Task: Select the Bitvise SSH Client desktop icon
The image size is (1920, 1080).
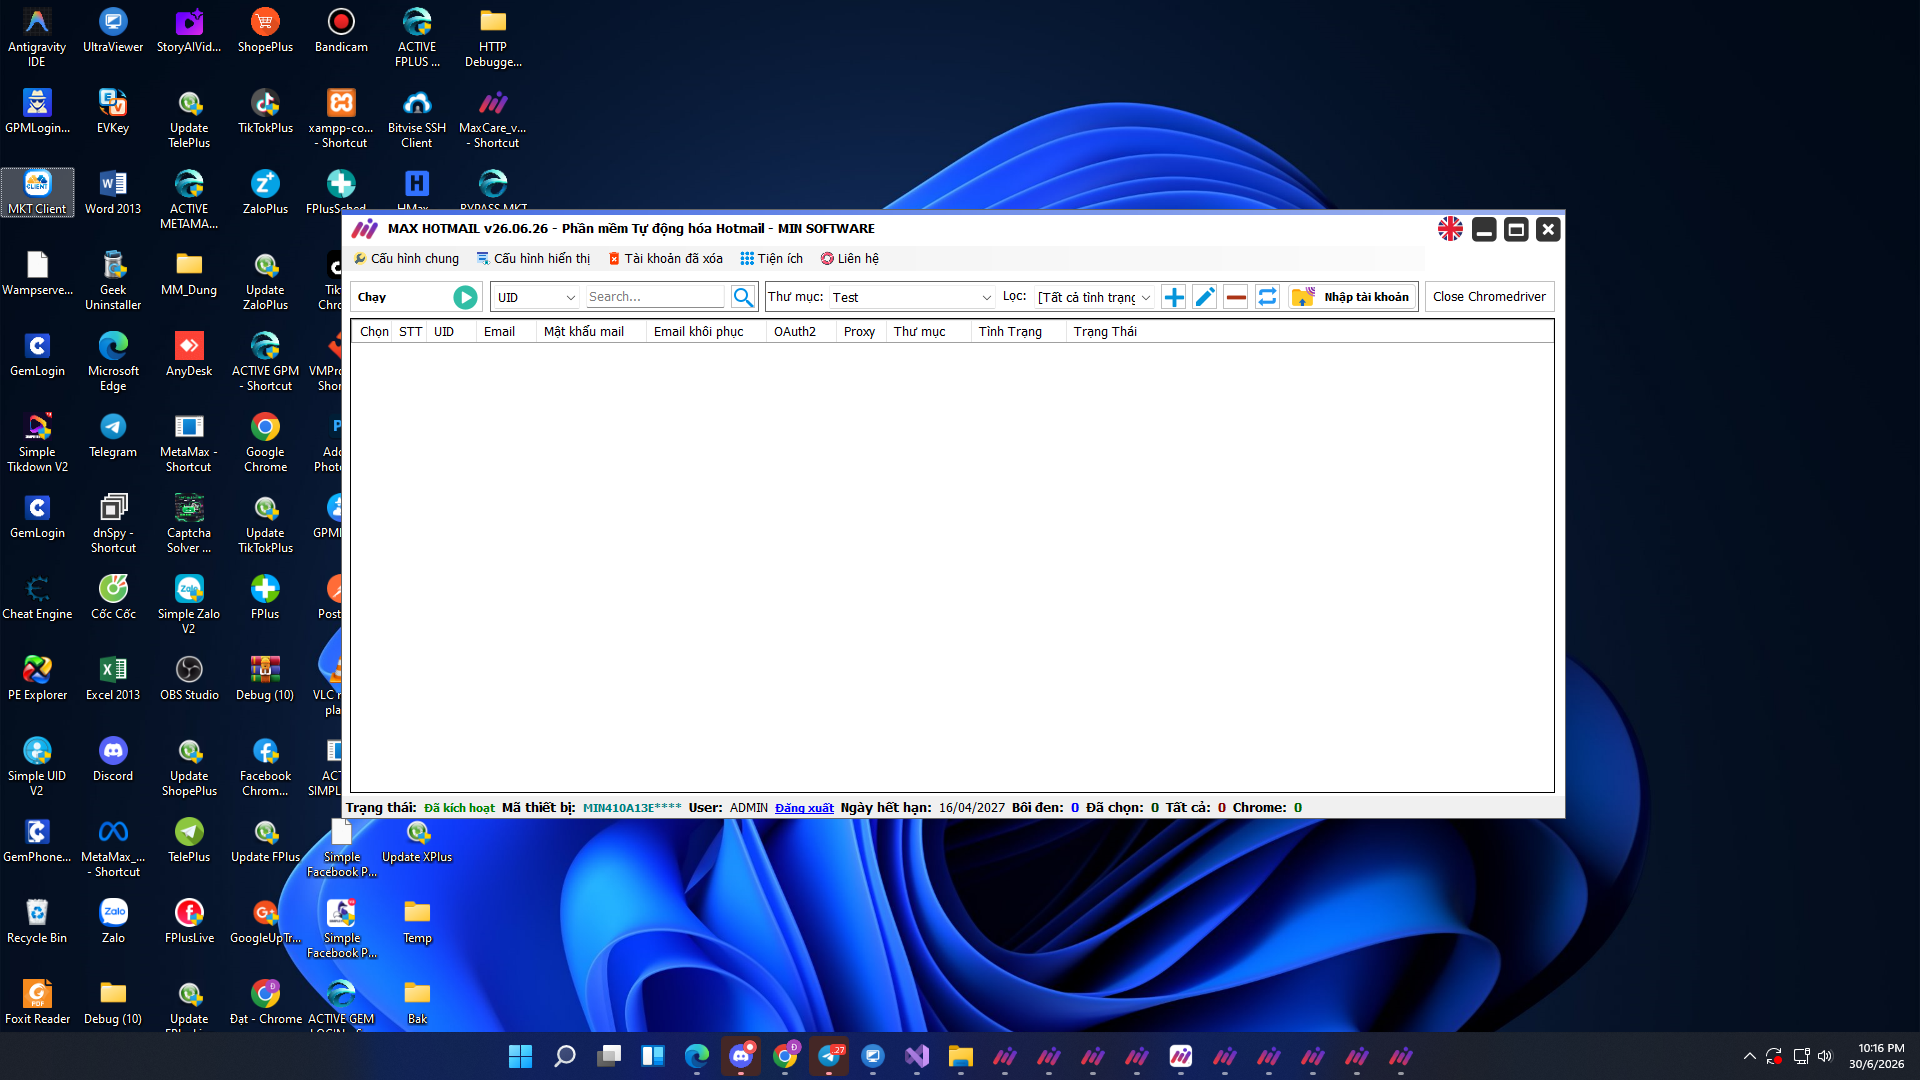Action: (417, 118)
